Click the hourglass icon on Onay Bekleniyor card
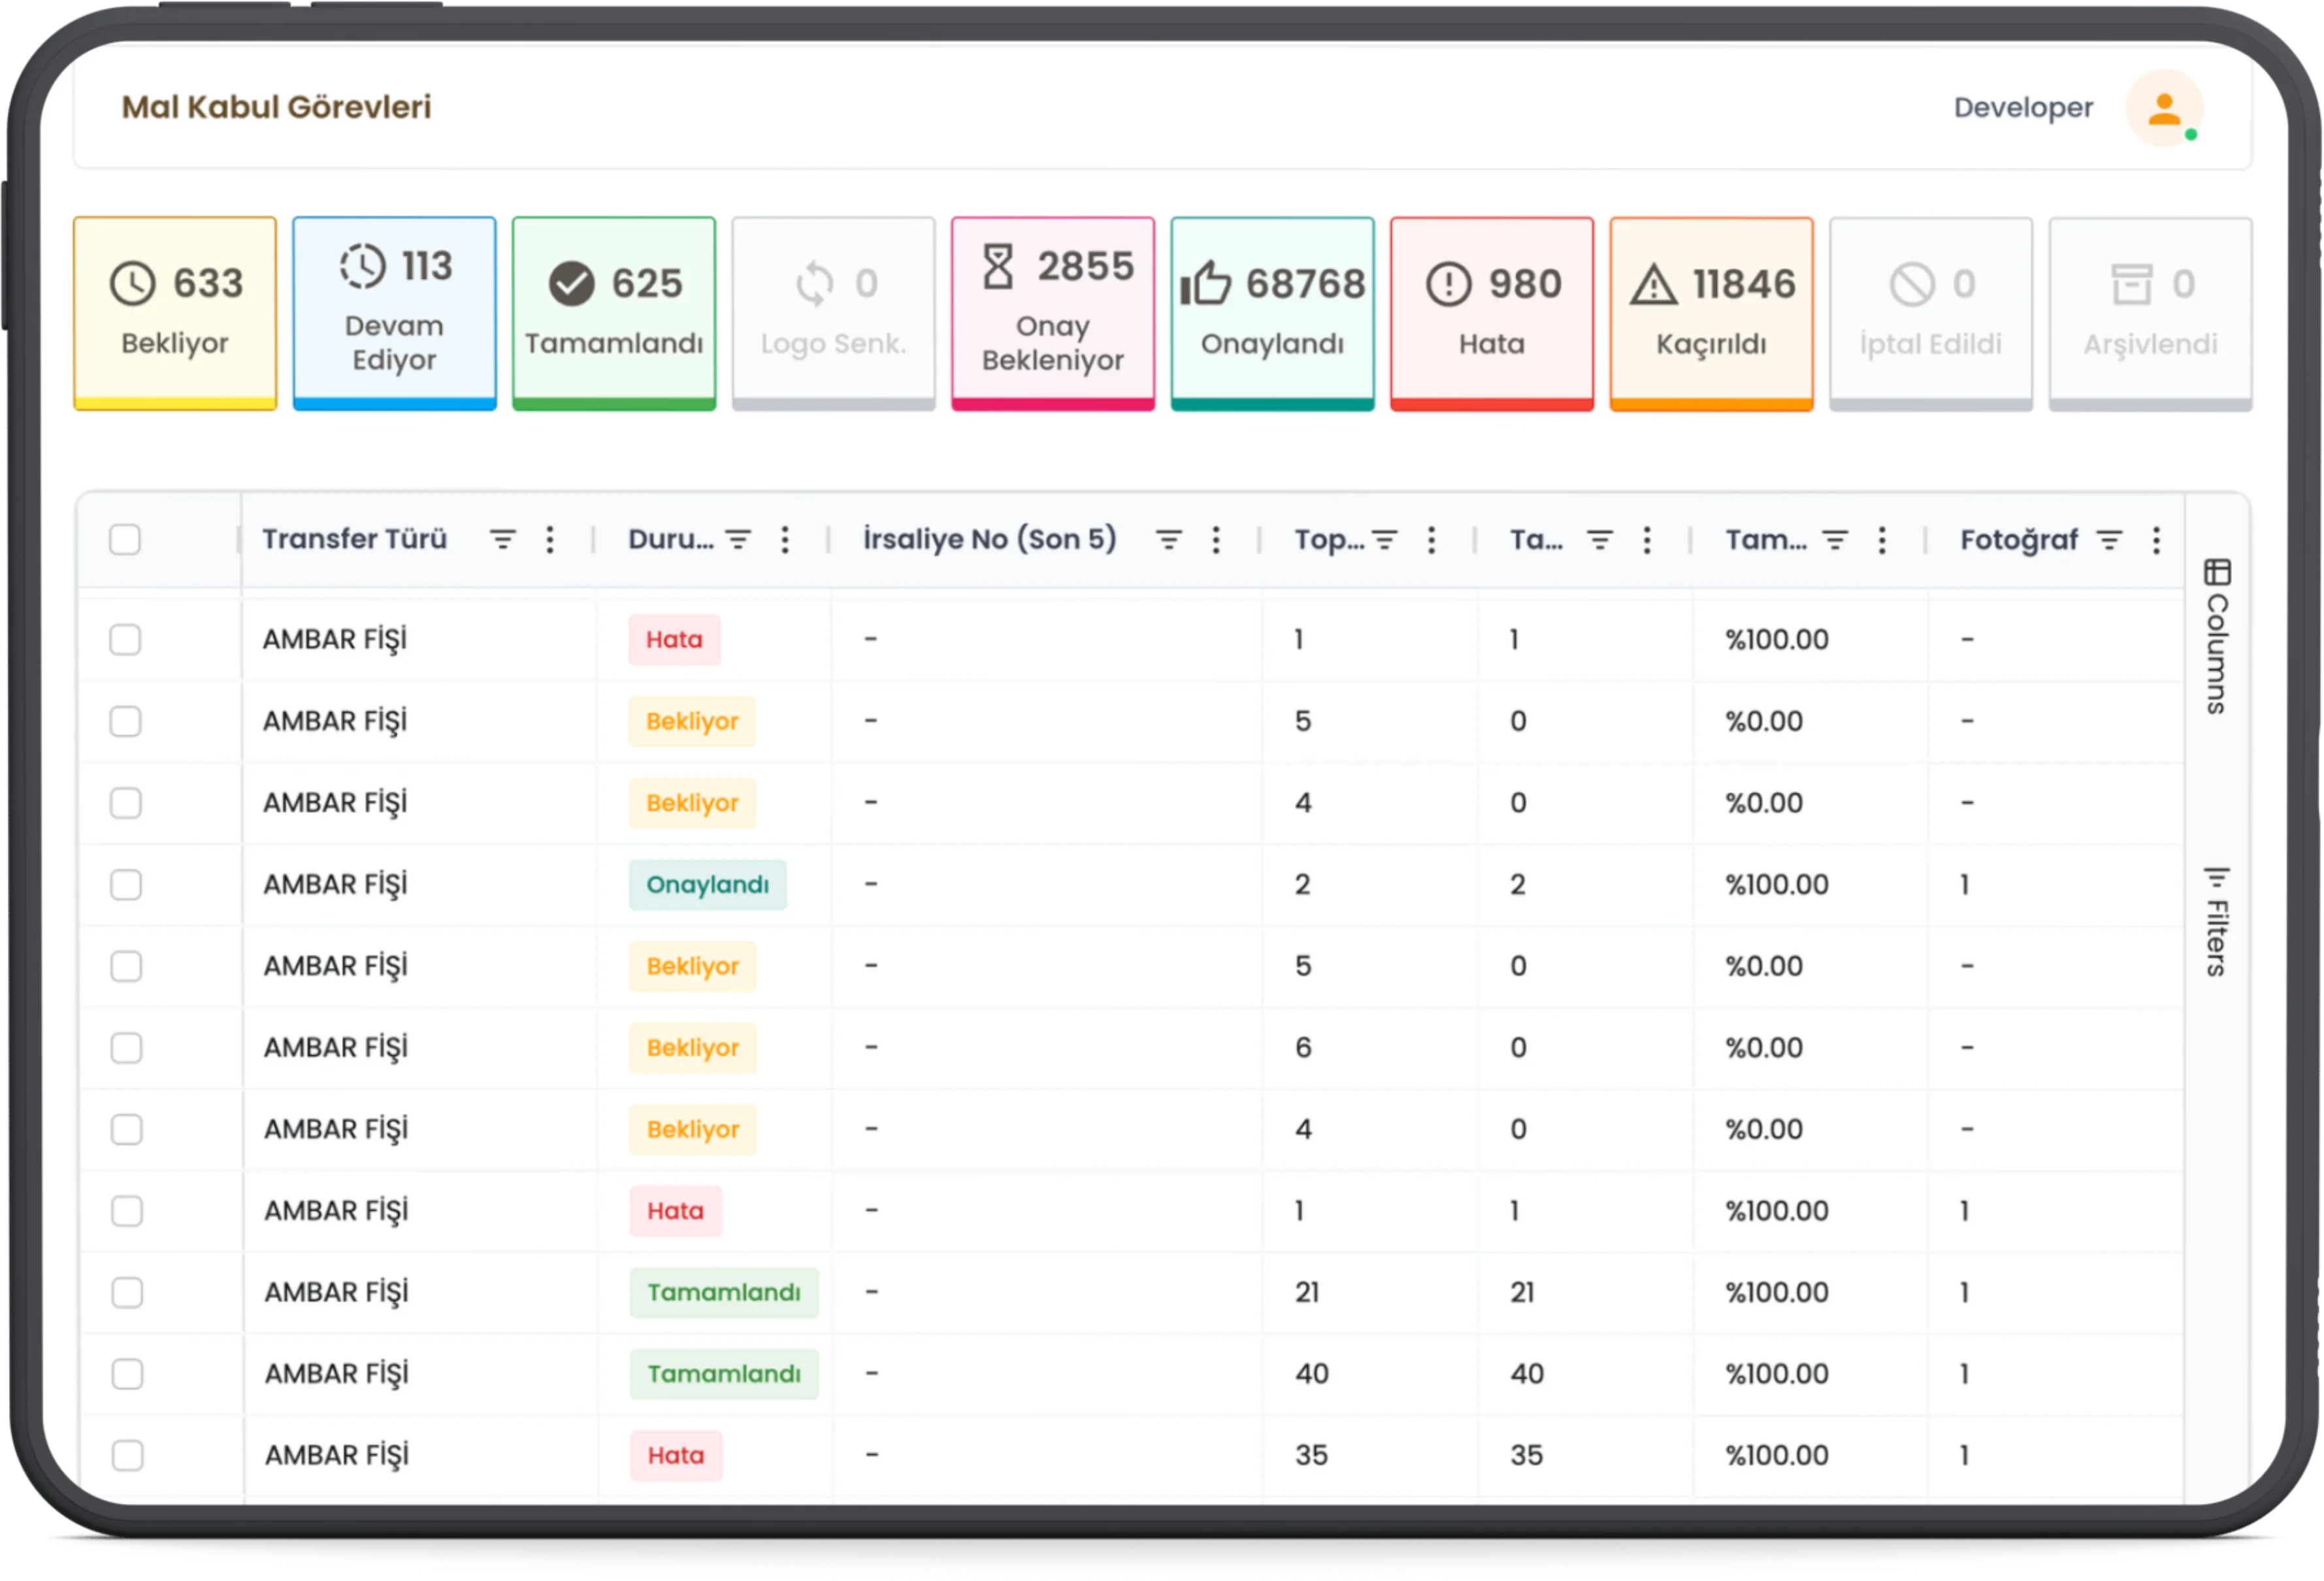 [997, 266]
